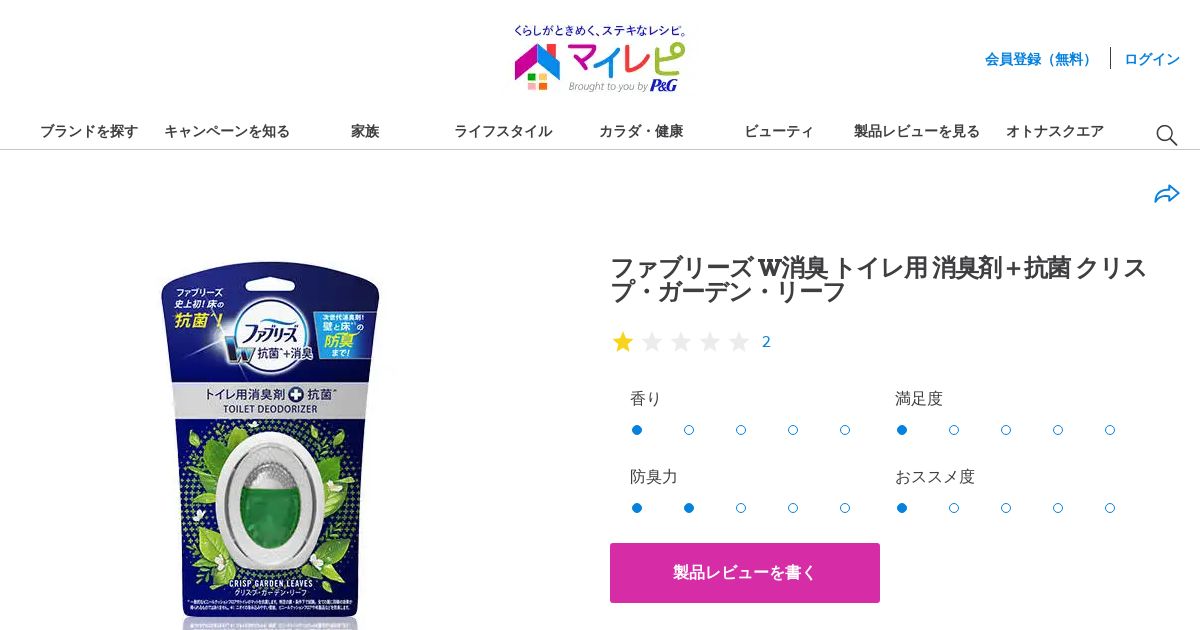The height and width of the screenshot is (630, 1200).
Task: Click the ログイン link
Action: point(1152,59)
